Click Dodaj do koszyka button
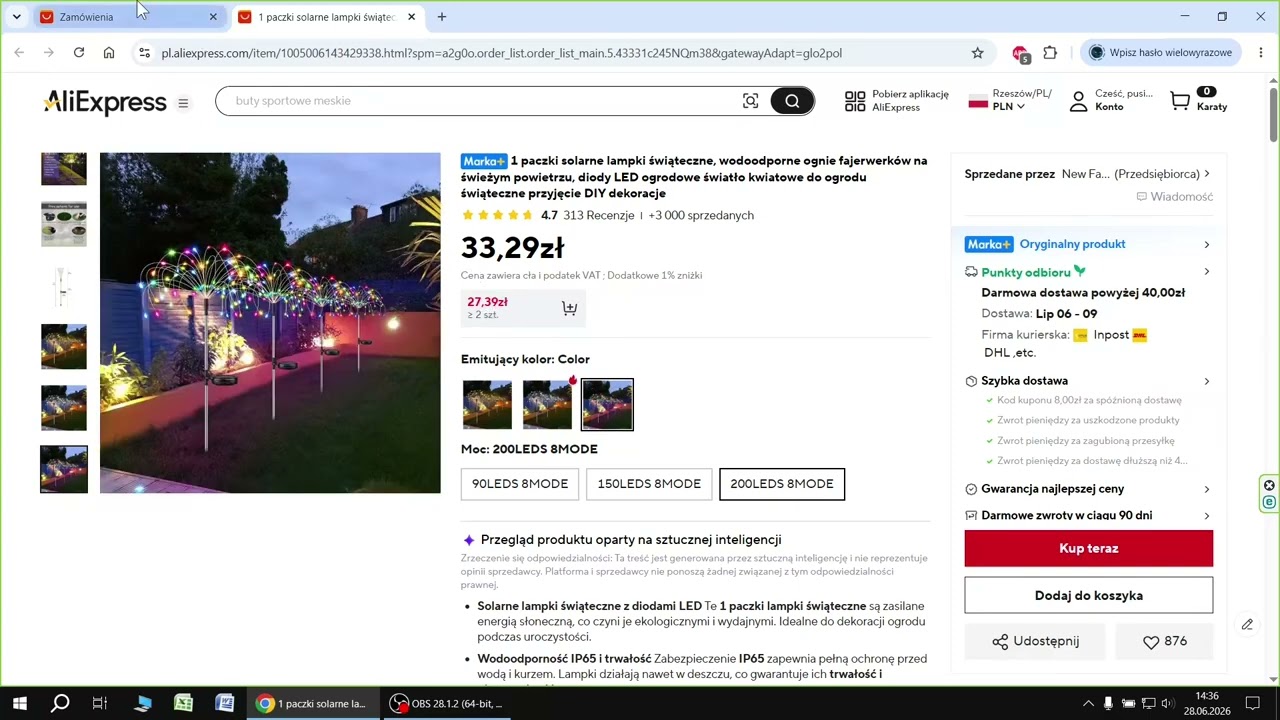 (1088, 595)
